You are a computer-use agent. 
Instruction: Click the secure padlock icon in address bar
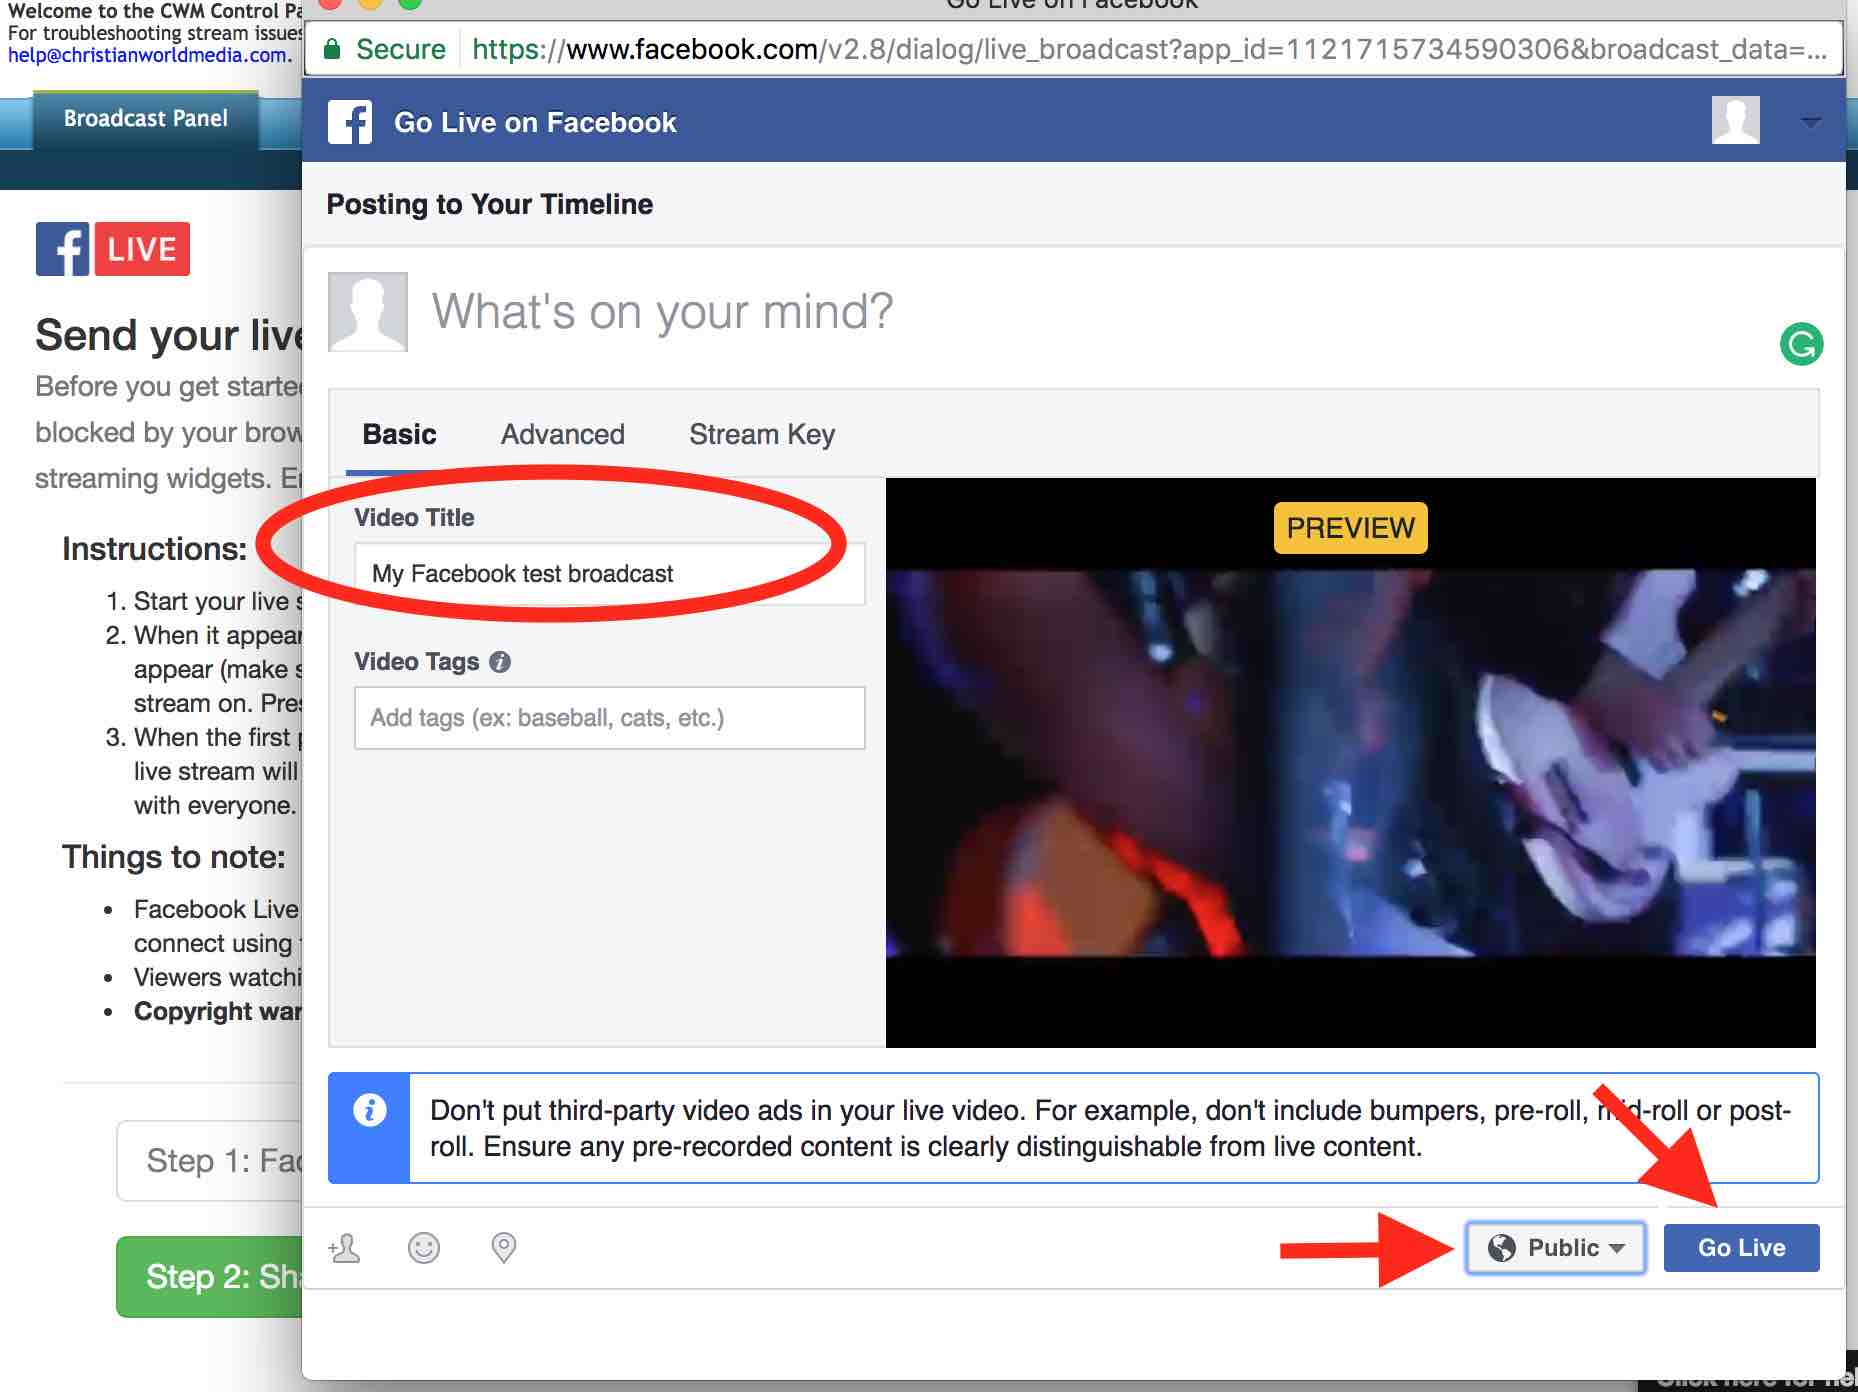click(333, 49)
